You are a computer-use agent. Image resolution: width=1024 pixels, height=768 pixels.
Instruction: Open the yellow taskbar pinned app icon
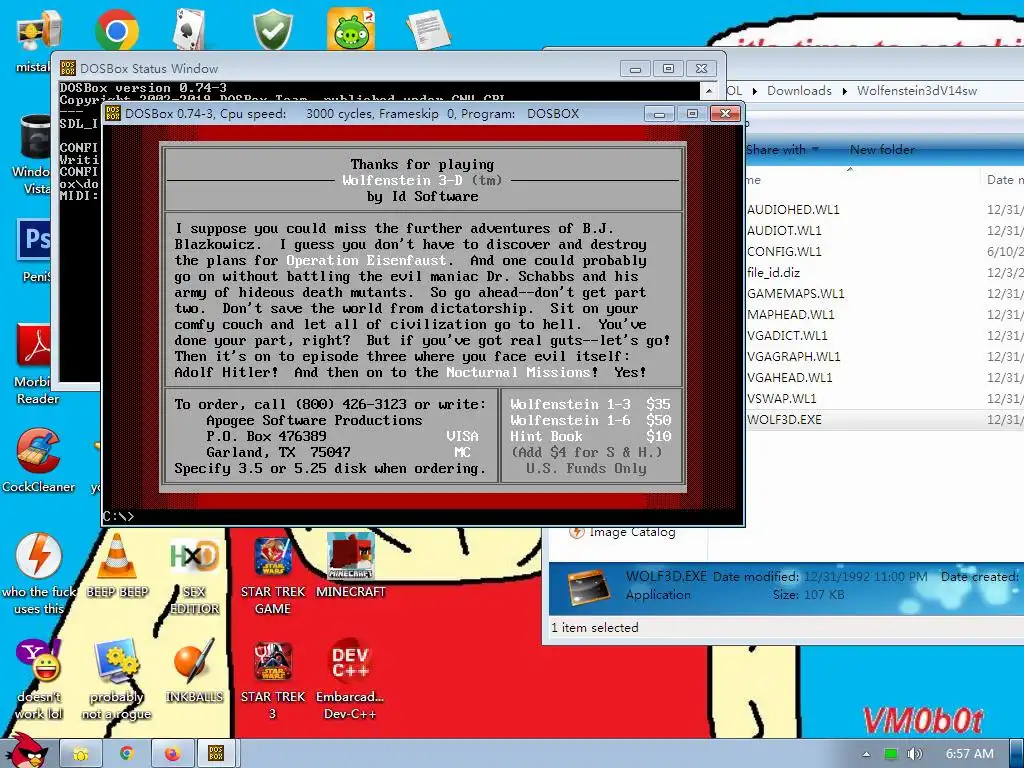pyautogui.click(x=81, y=754)
